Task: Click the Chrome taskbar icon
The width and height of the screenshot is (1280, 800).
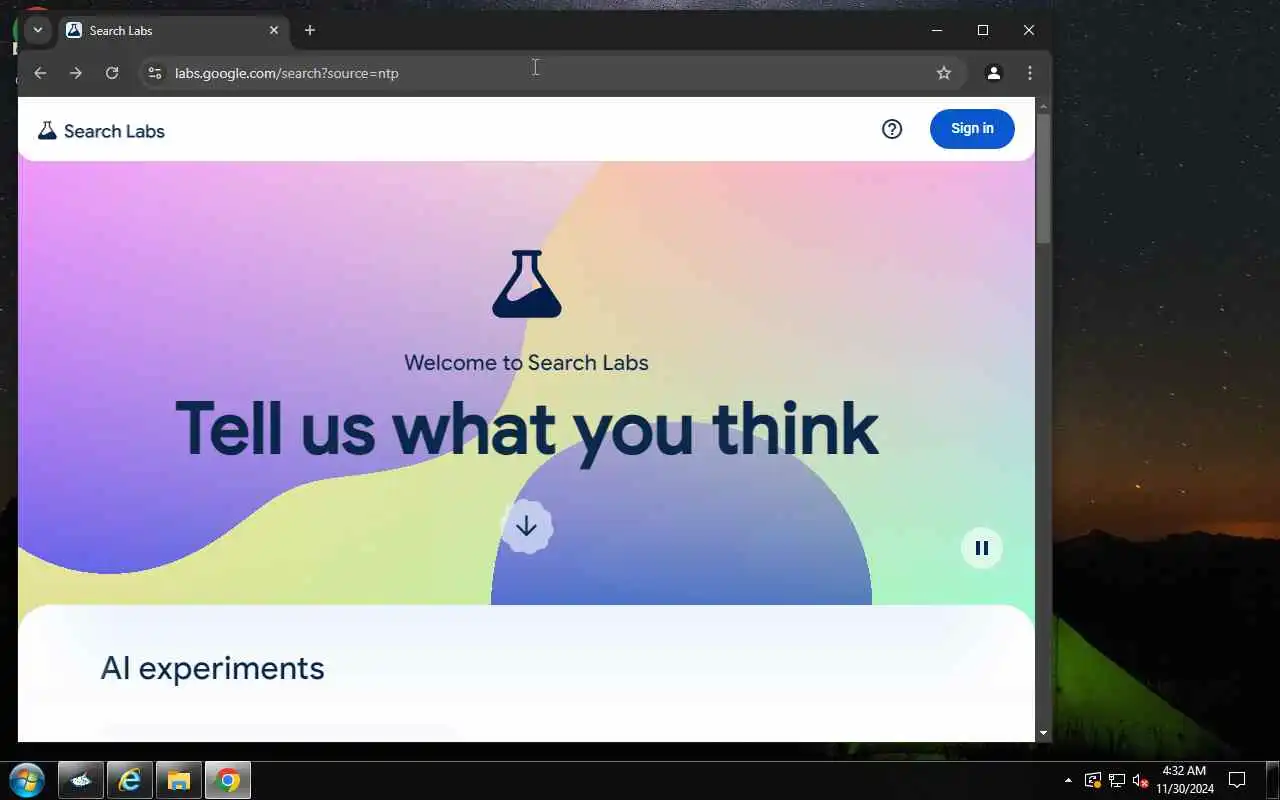Action: [228, 780]
